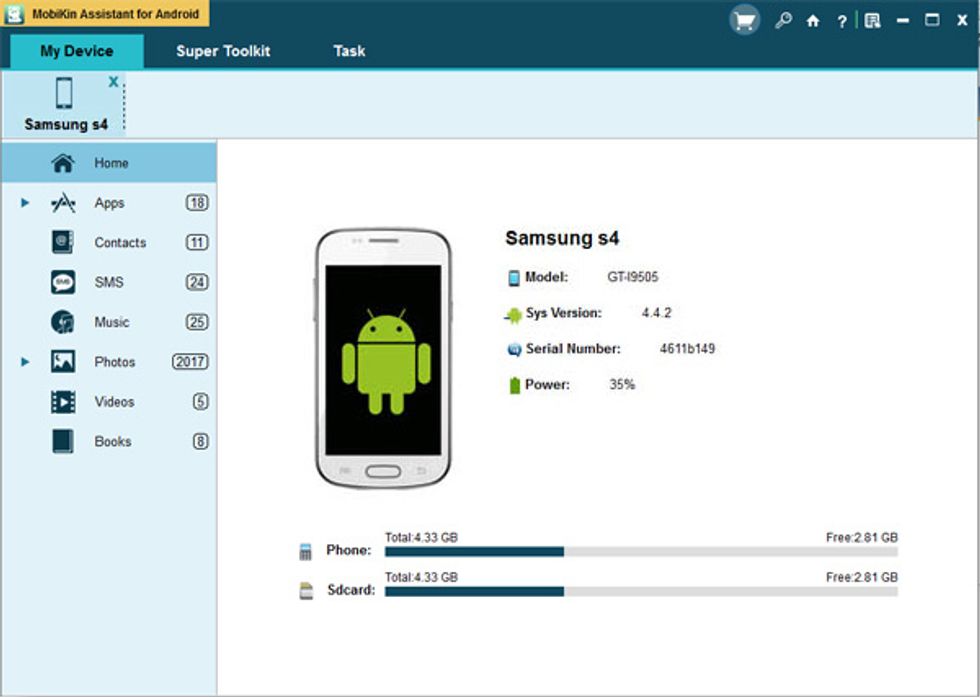Viewport: 980px width, 697px height.
Task: Expand the Photos category arrow
Action: tap(25, 362)
